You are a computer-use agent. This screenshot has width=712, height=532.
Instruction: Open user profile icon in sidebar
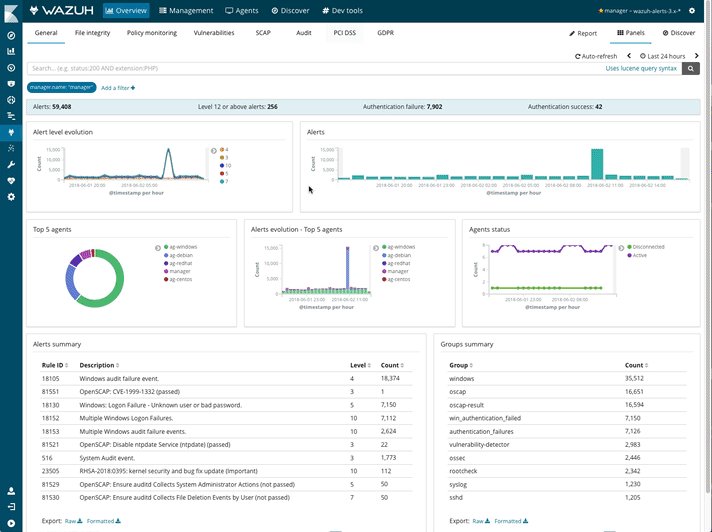(x=11, y=491)
